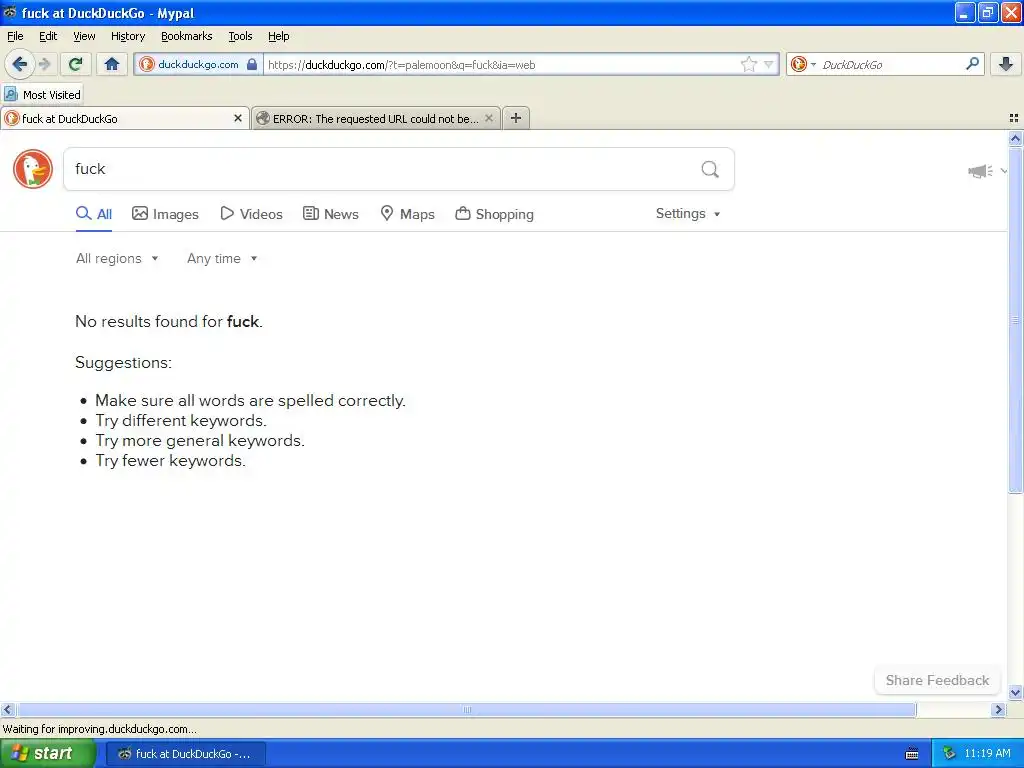This screenshot has height=768, width=1024.
Task: Open the URL history dropdown arrow
Action: coord(769,64)
